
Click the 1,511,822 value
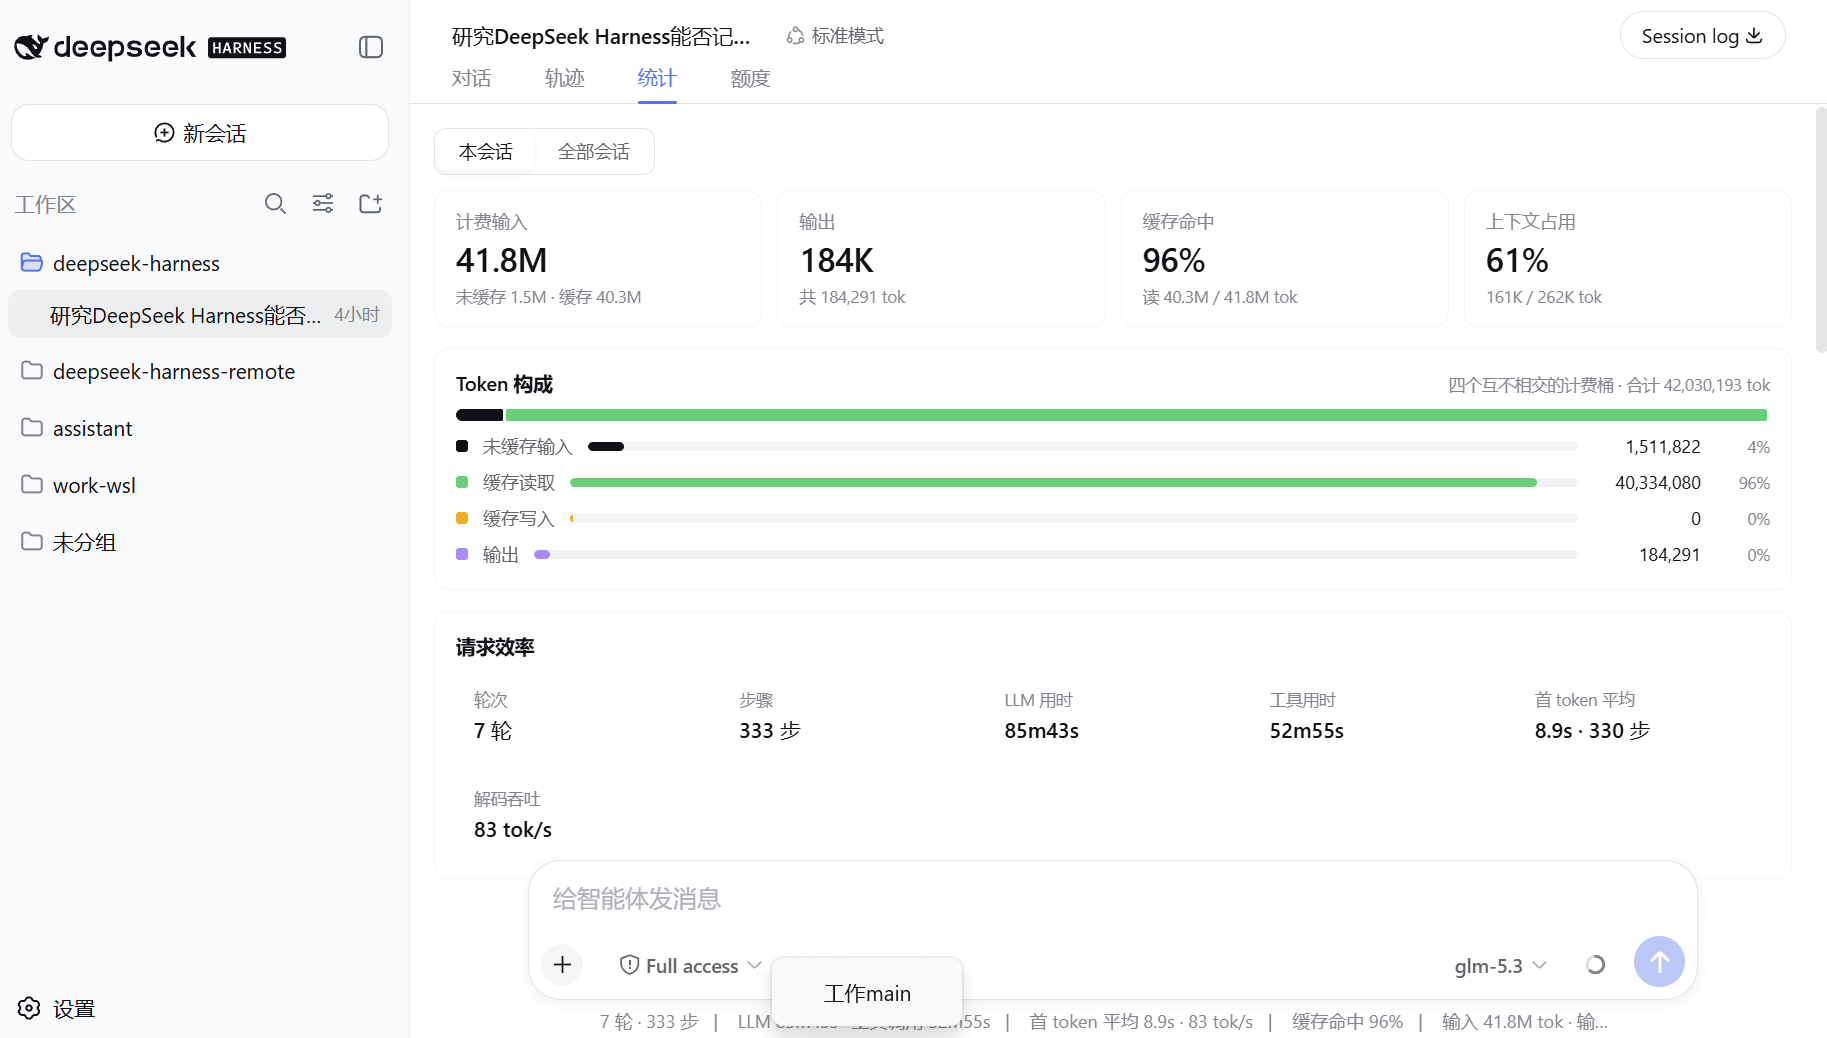pyautogui.click(x=1663, y=446)
